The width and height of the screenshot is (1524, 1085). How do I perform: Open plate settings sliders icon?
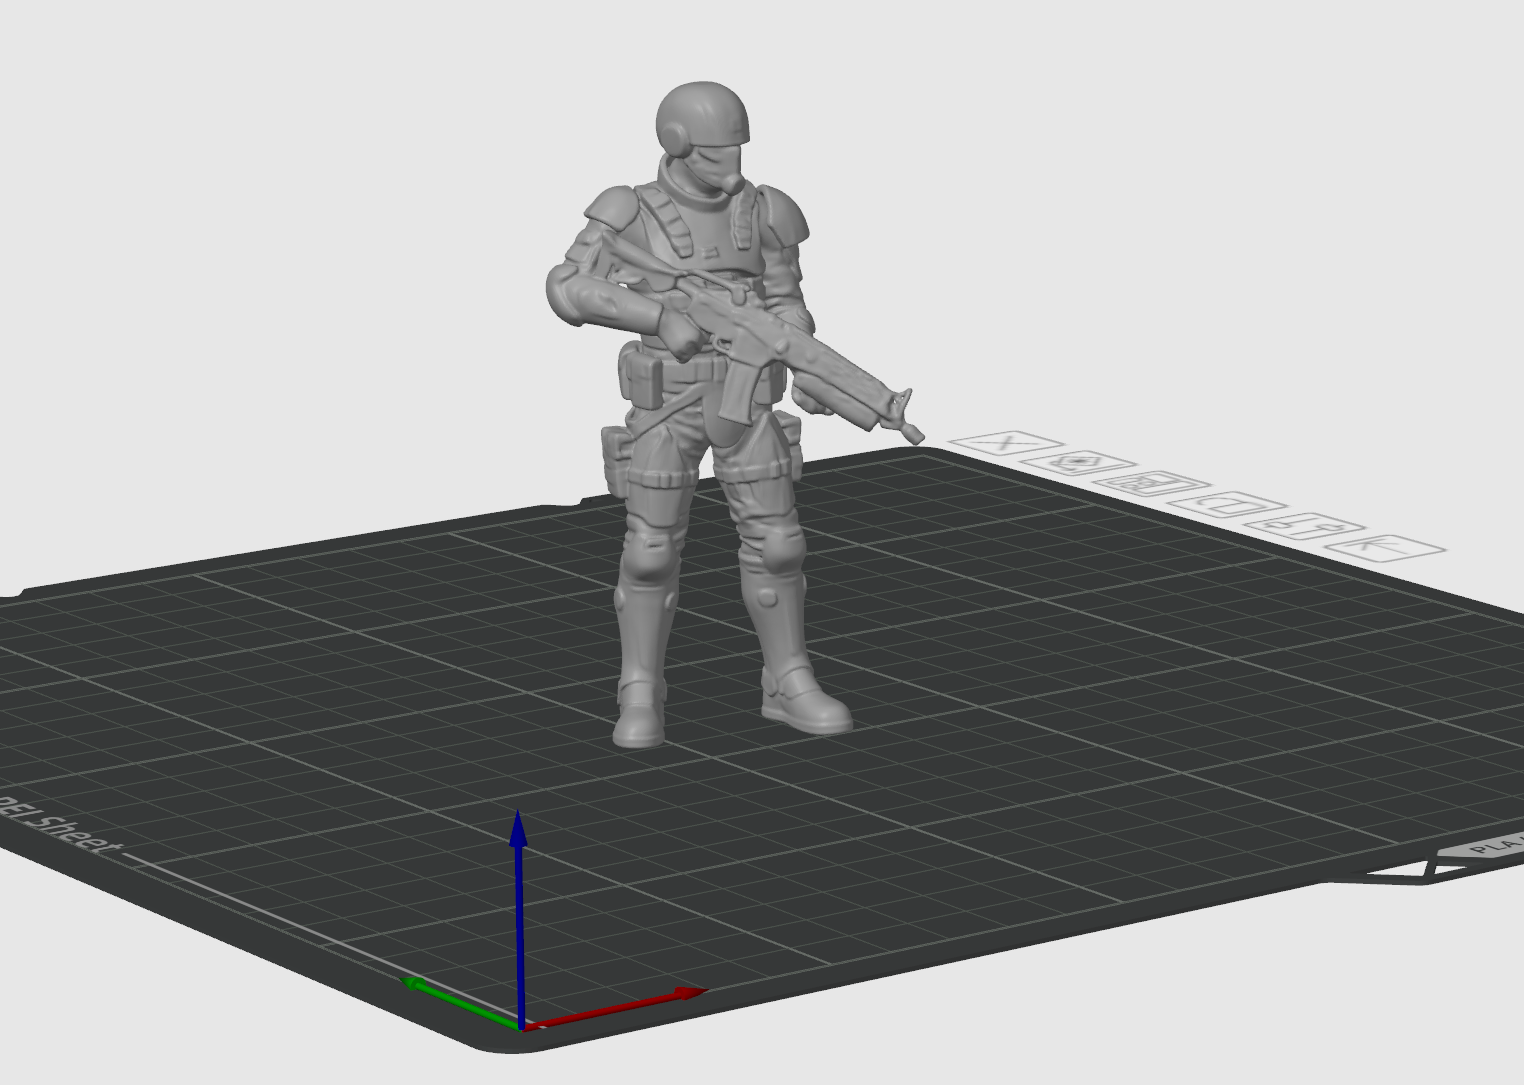click(1303, 525)
